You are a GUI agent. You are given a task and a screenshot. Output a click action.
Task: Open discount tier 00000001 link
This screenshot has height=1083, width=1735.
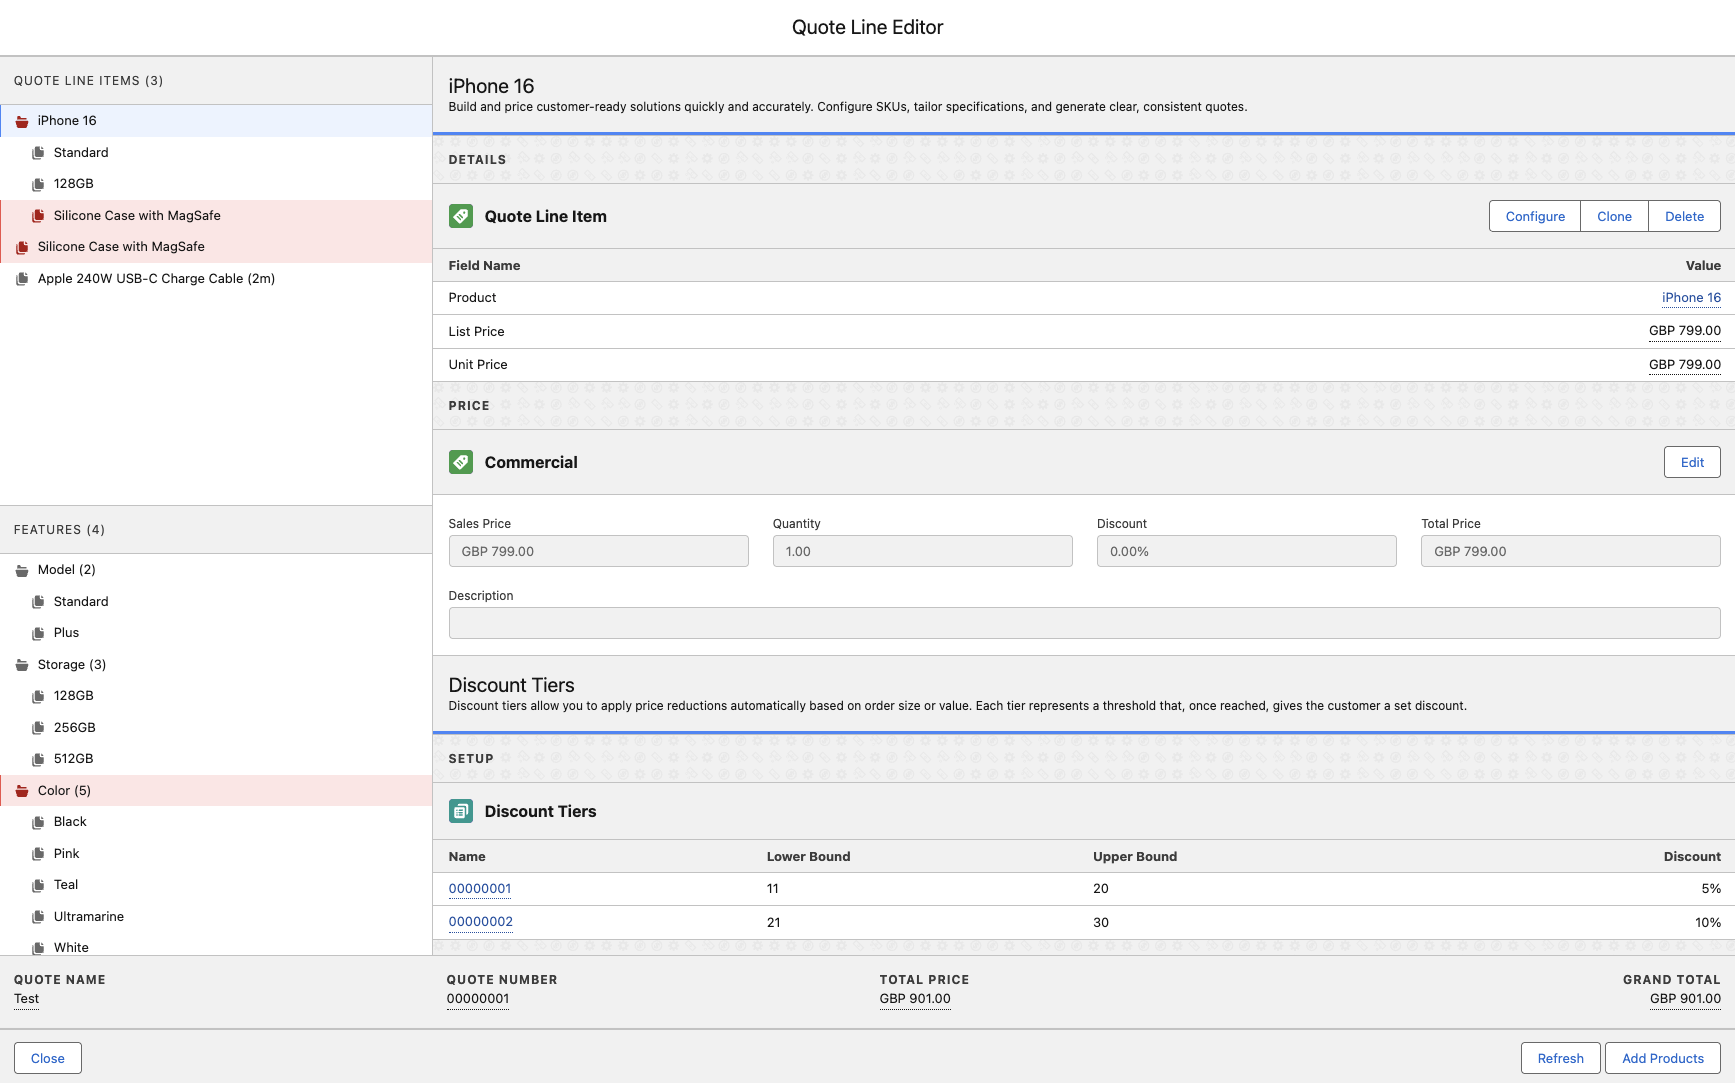coord(480,889)
